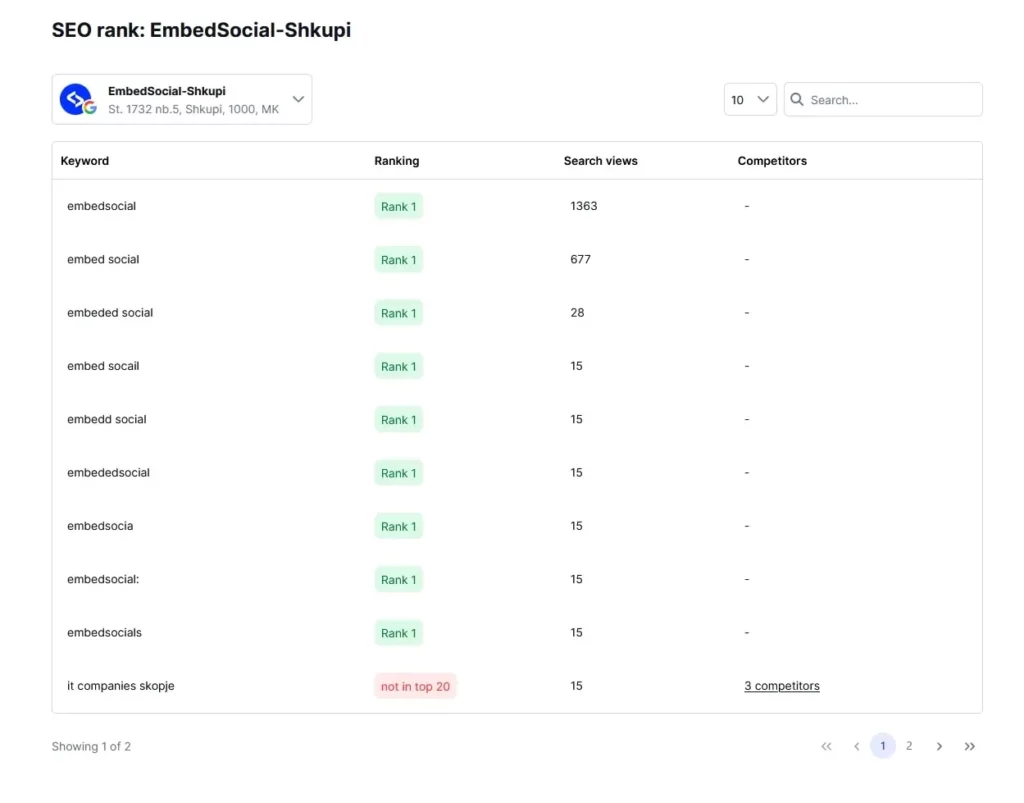Viewport: 1024px width, 803px height.
Task: Select page 2 in pagination
Action: [909, 746]
